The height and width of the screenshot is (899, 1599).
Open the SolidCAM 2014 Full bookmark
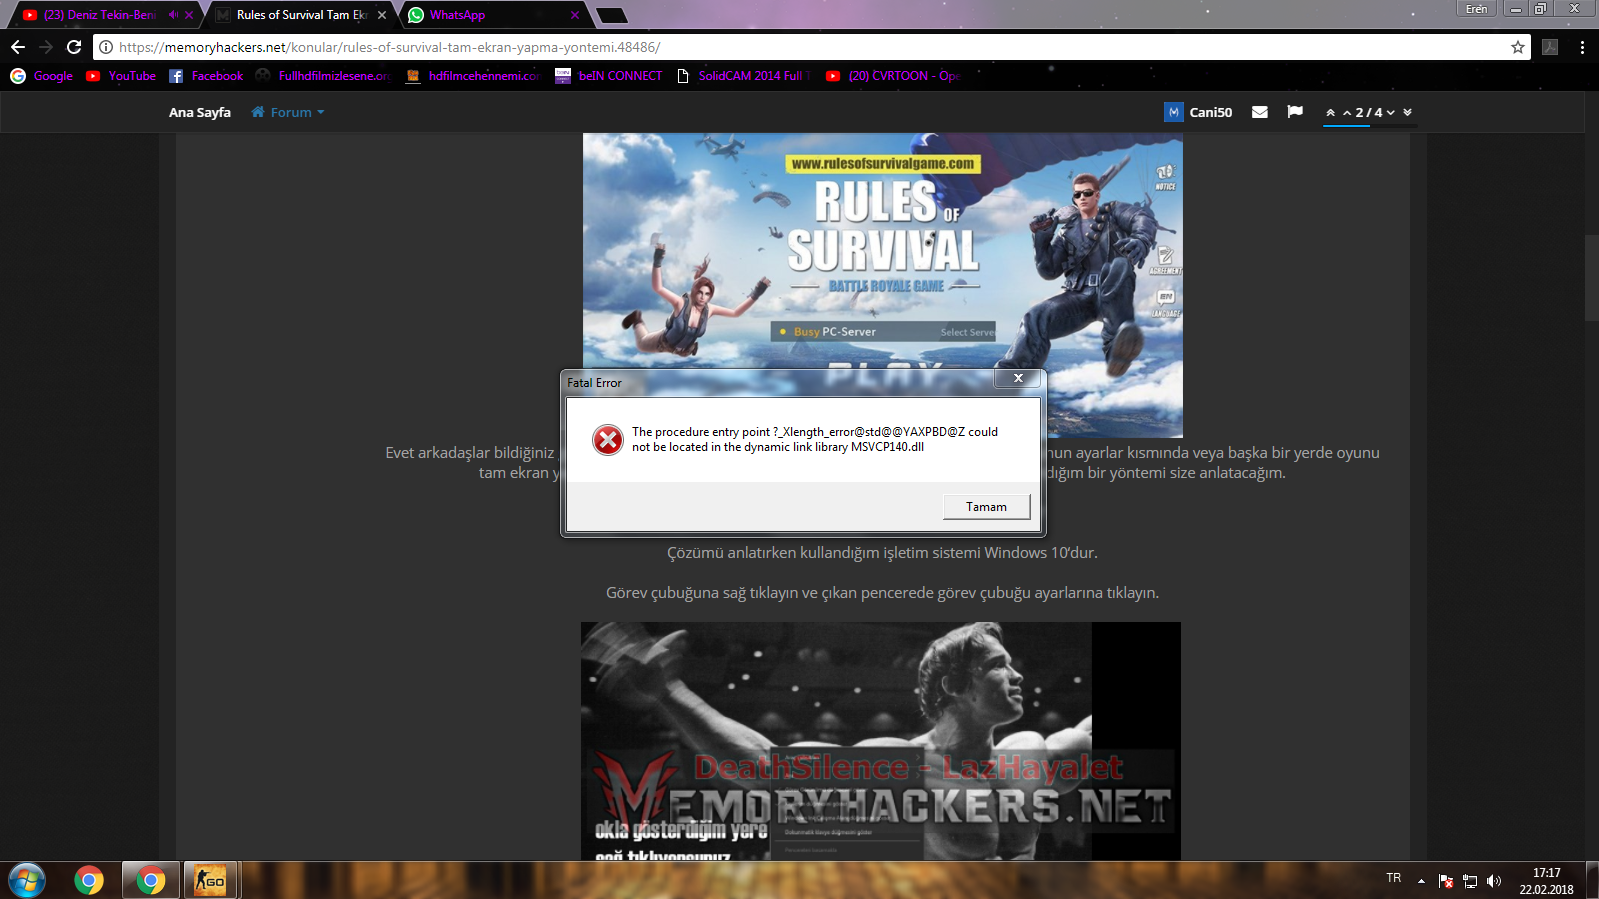click(743, 76)
